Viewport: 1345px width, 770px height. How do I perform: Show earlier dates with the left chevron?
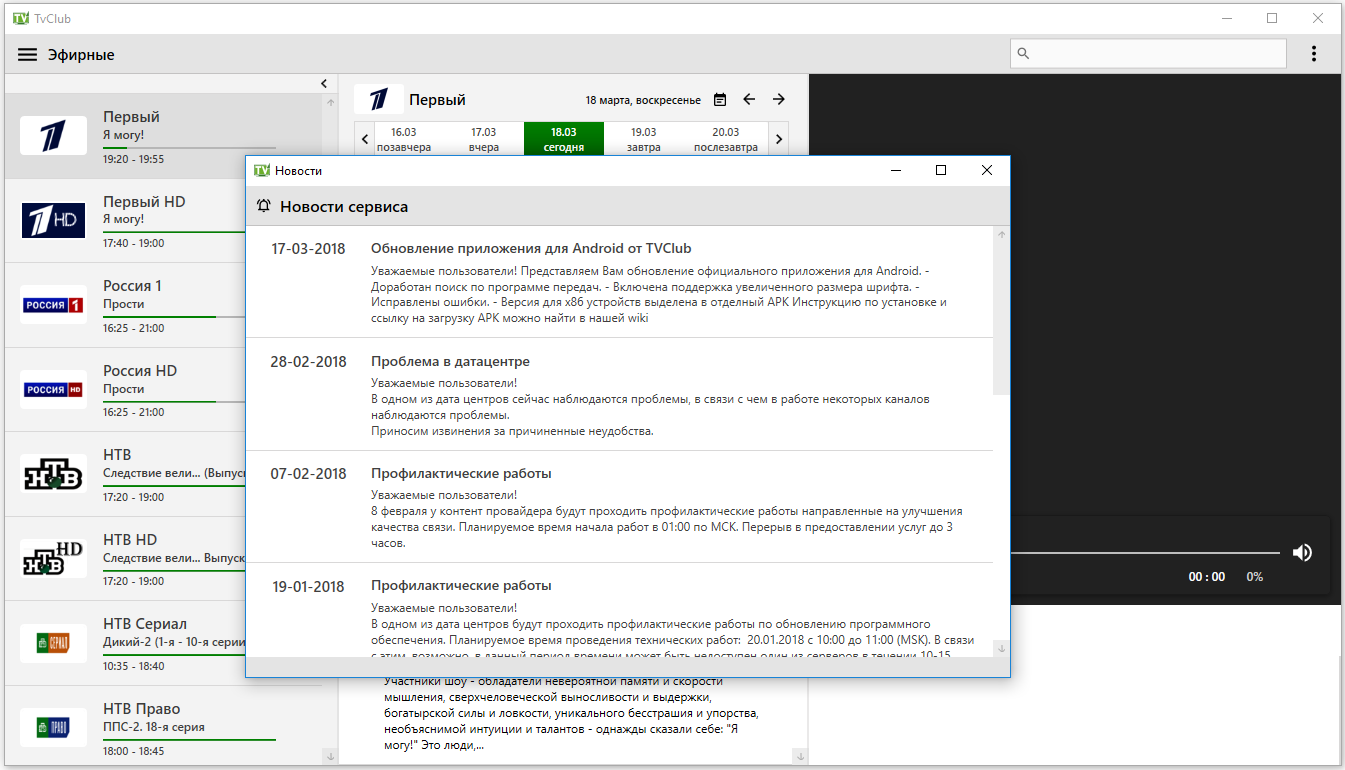(364, 139)
